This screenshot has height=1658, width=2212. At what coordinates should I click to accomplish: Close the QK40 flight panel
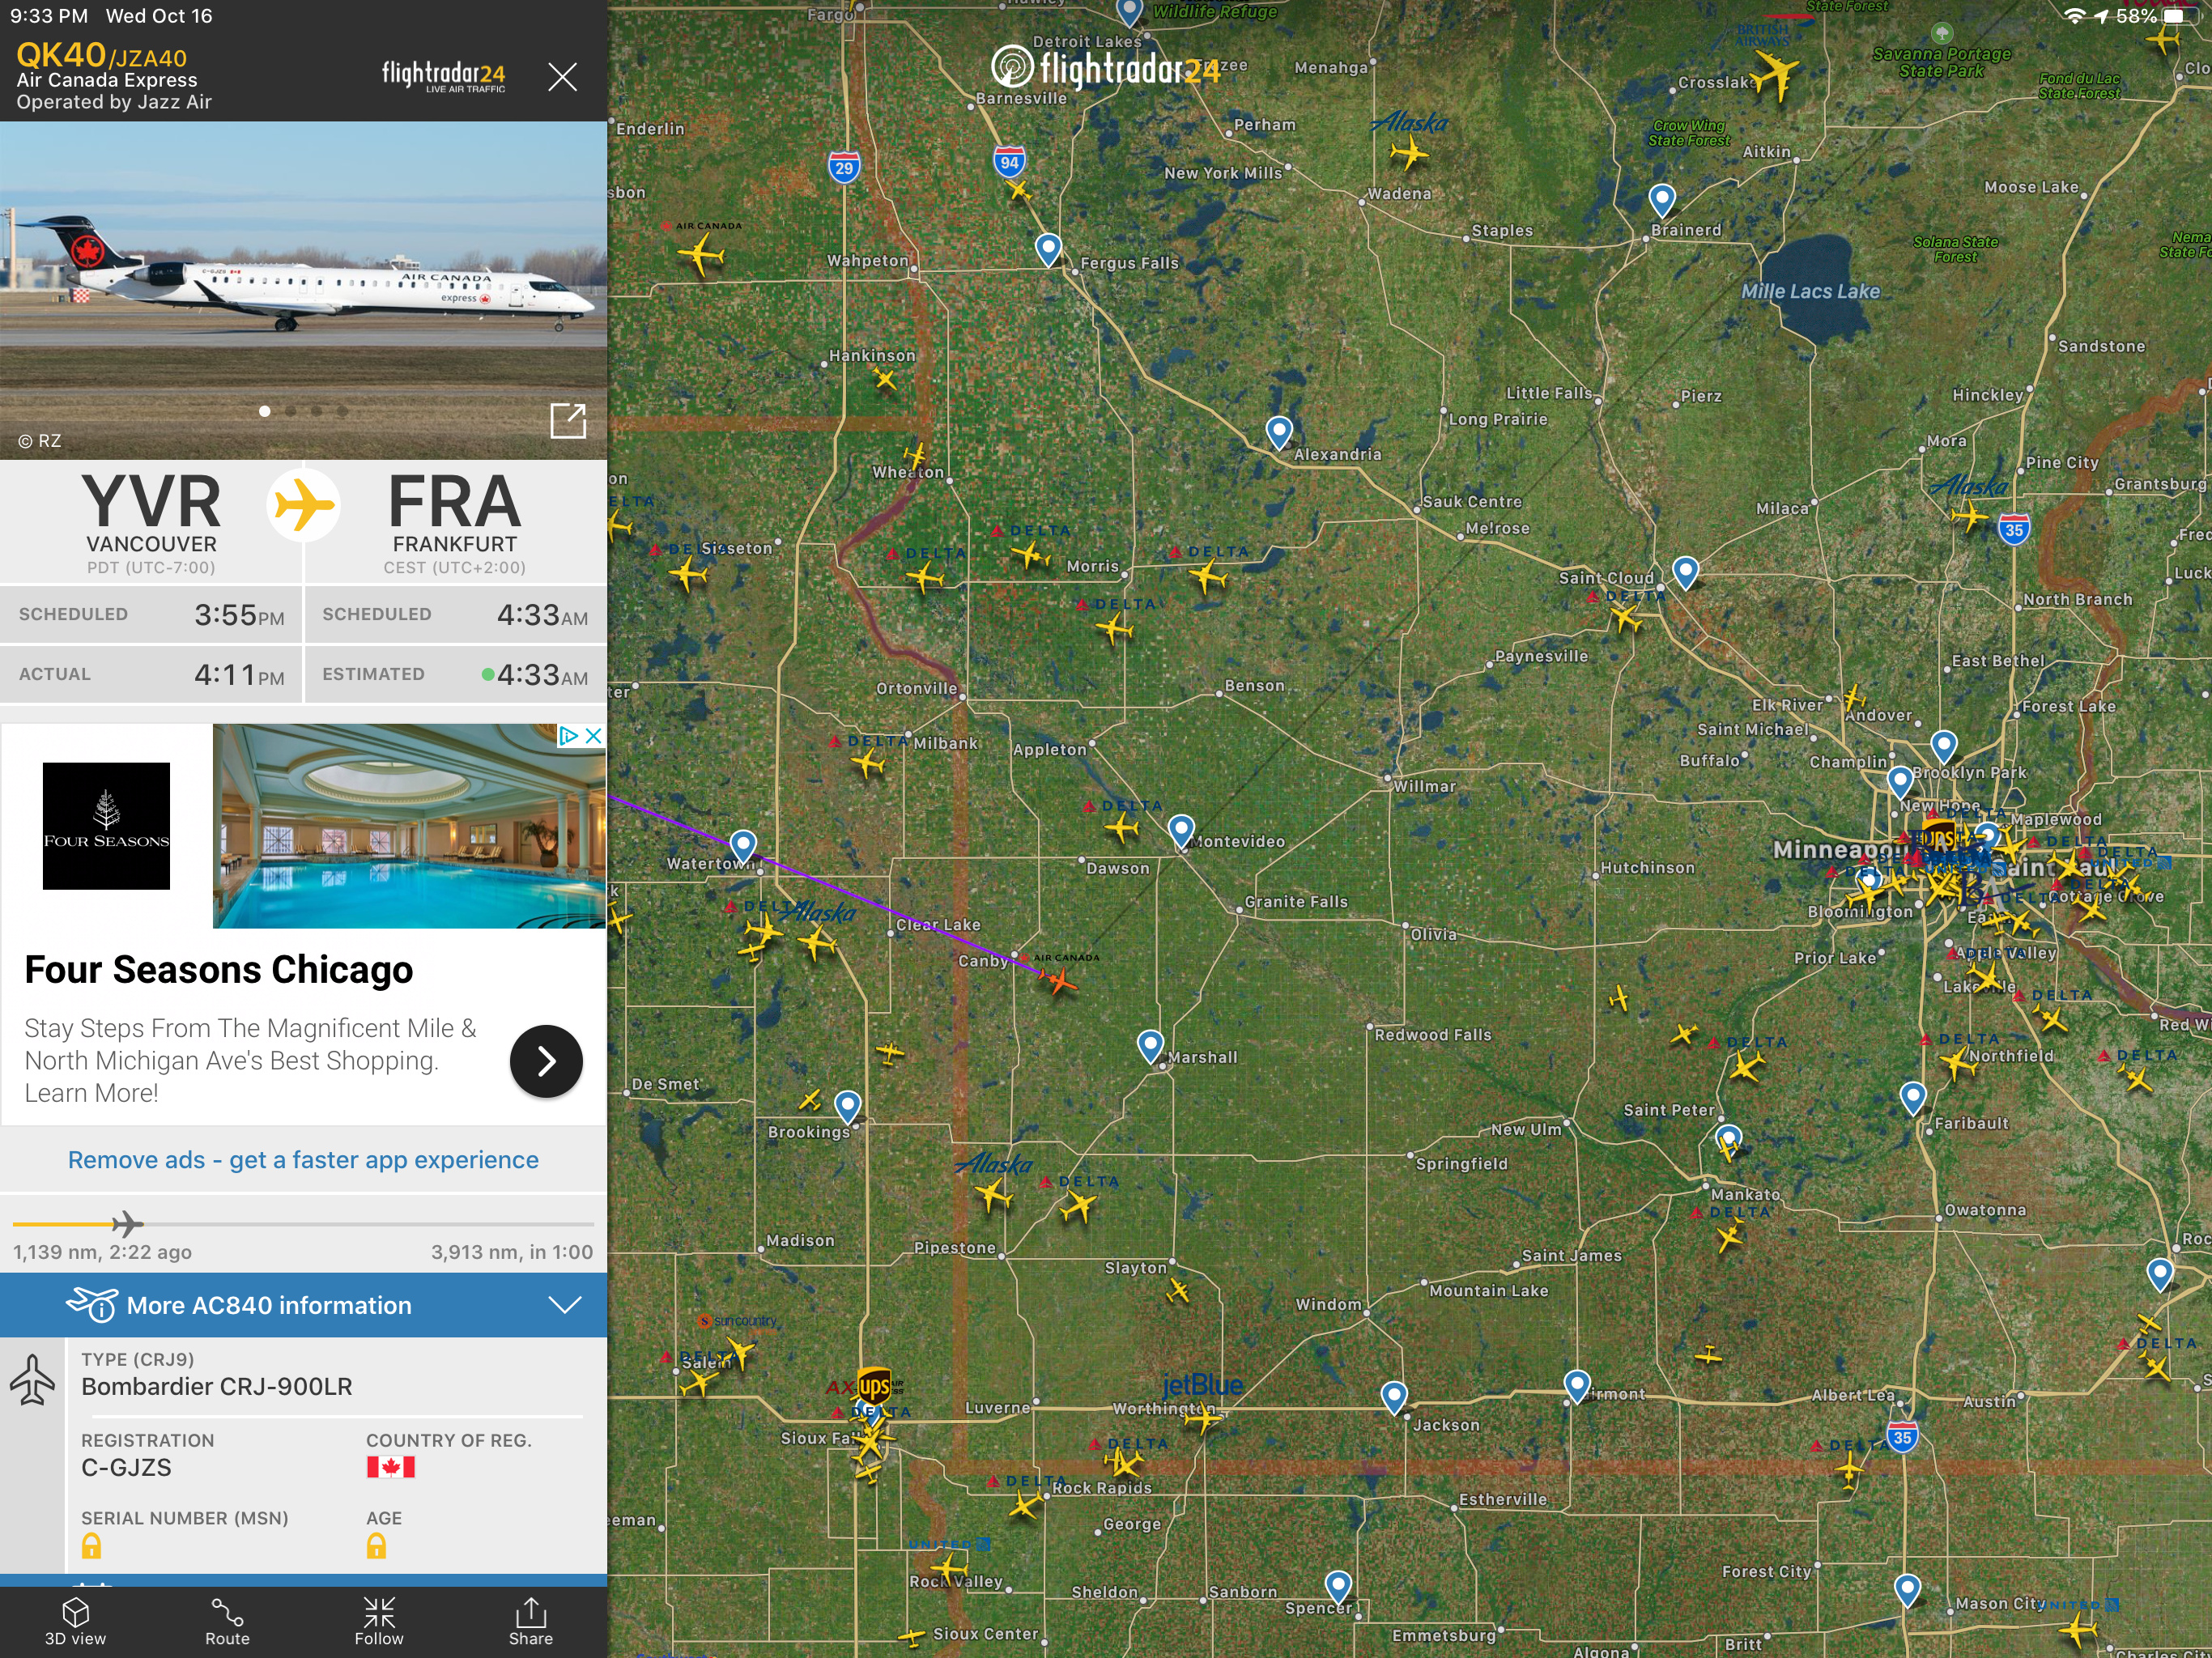point(563,77)
